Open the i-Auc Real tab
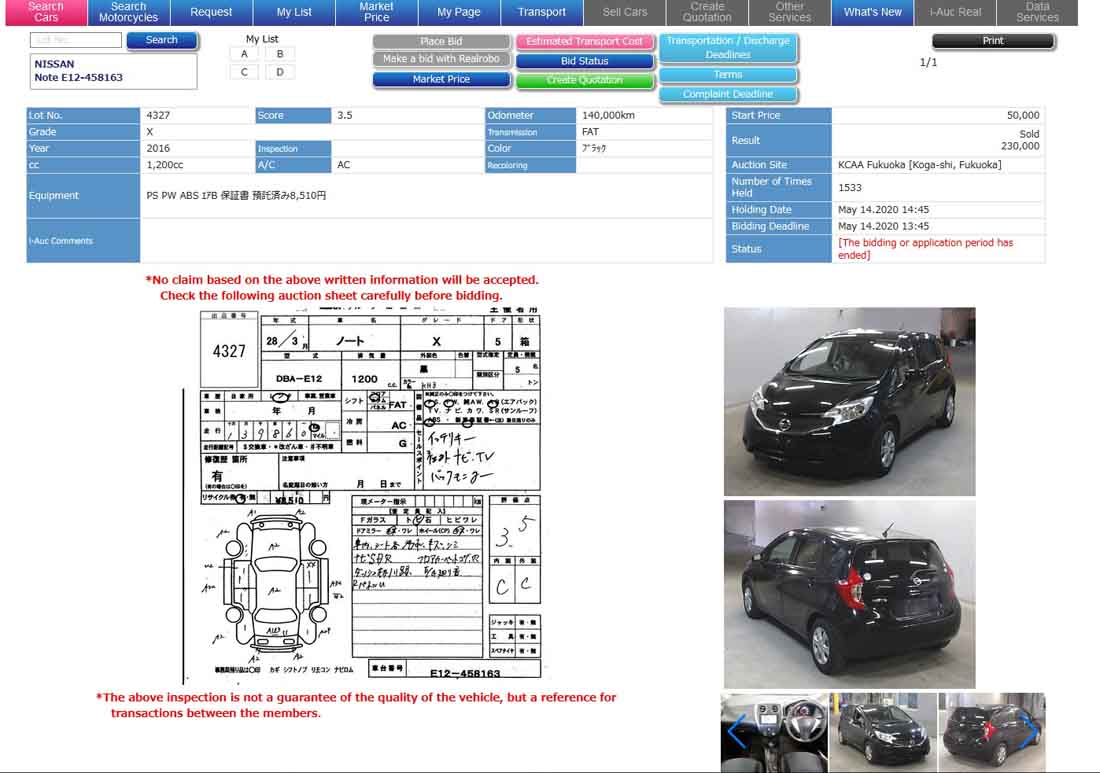 point(955,12)
